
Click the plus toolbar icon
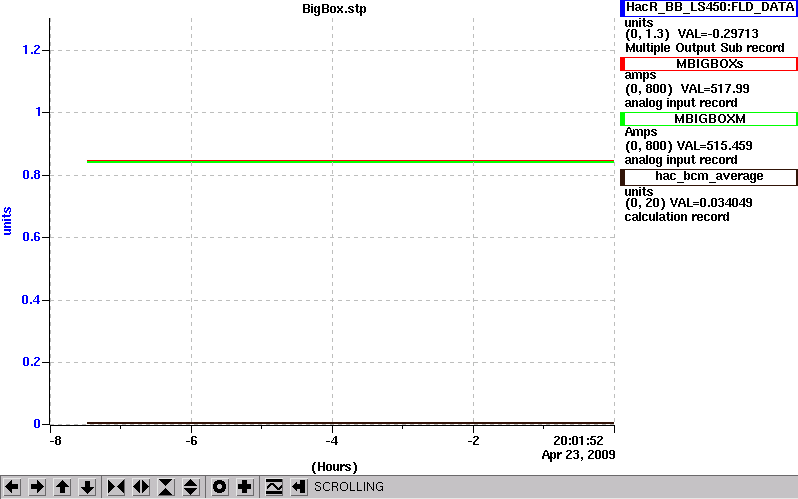coord(245,487)
